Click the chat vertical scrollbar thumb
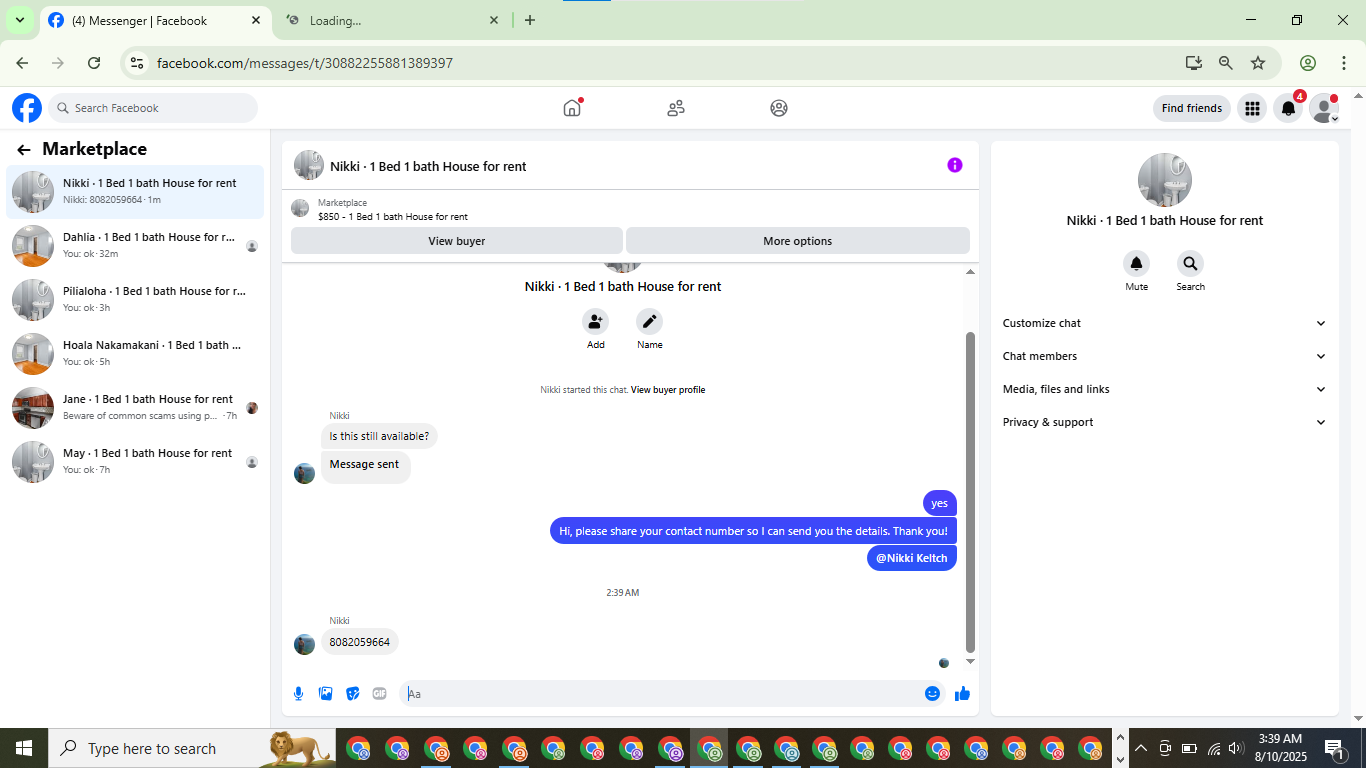This screenshot has height=768, width=1366. [x=970, y=492]
